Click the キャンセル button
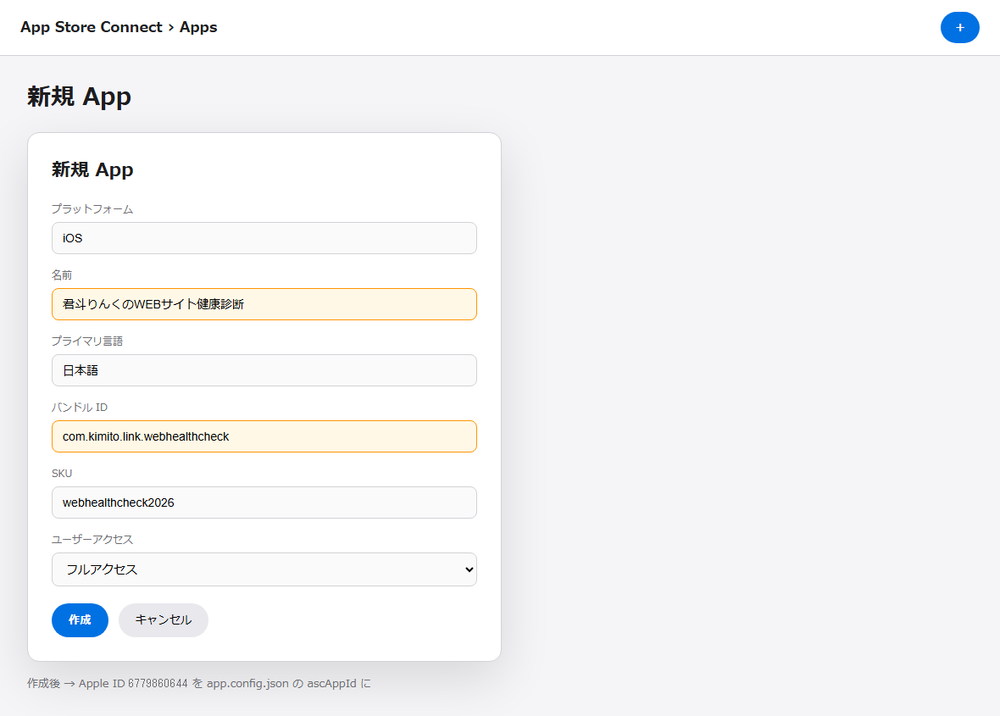The height and width of the screenshot is (716, 1000). pyautogui.click(x=163, y=620)
